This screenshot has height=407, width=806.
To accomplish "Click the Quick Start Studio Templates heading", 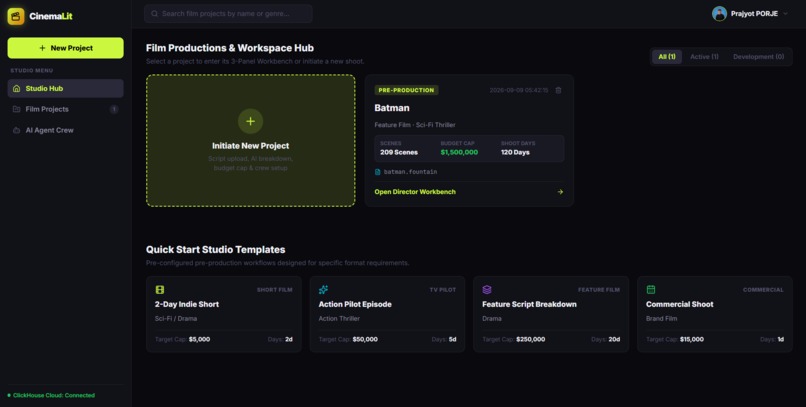I will 215,249.
